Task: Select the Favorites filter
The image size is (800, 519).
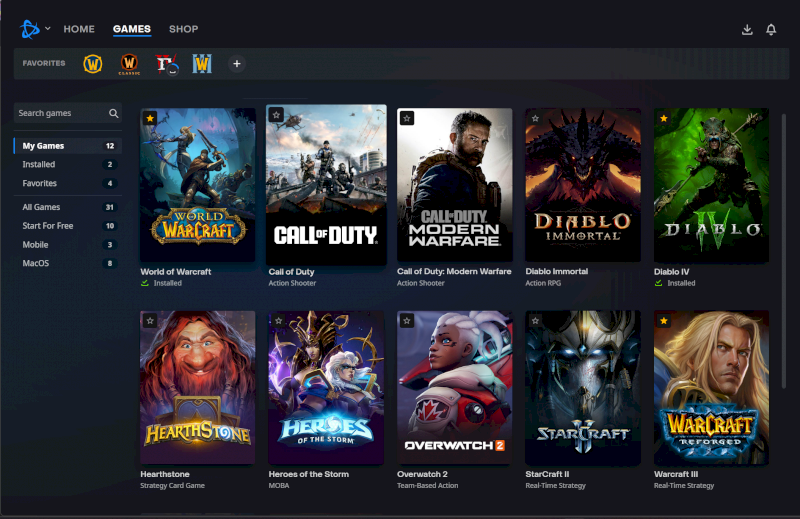Action: pos(68,183)
